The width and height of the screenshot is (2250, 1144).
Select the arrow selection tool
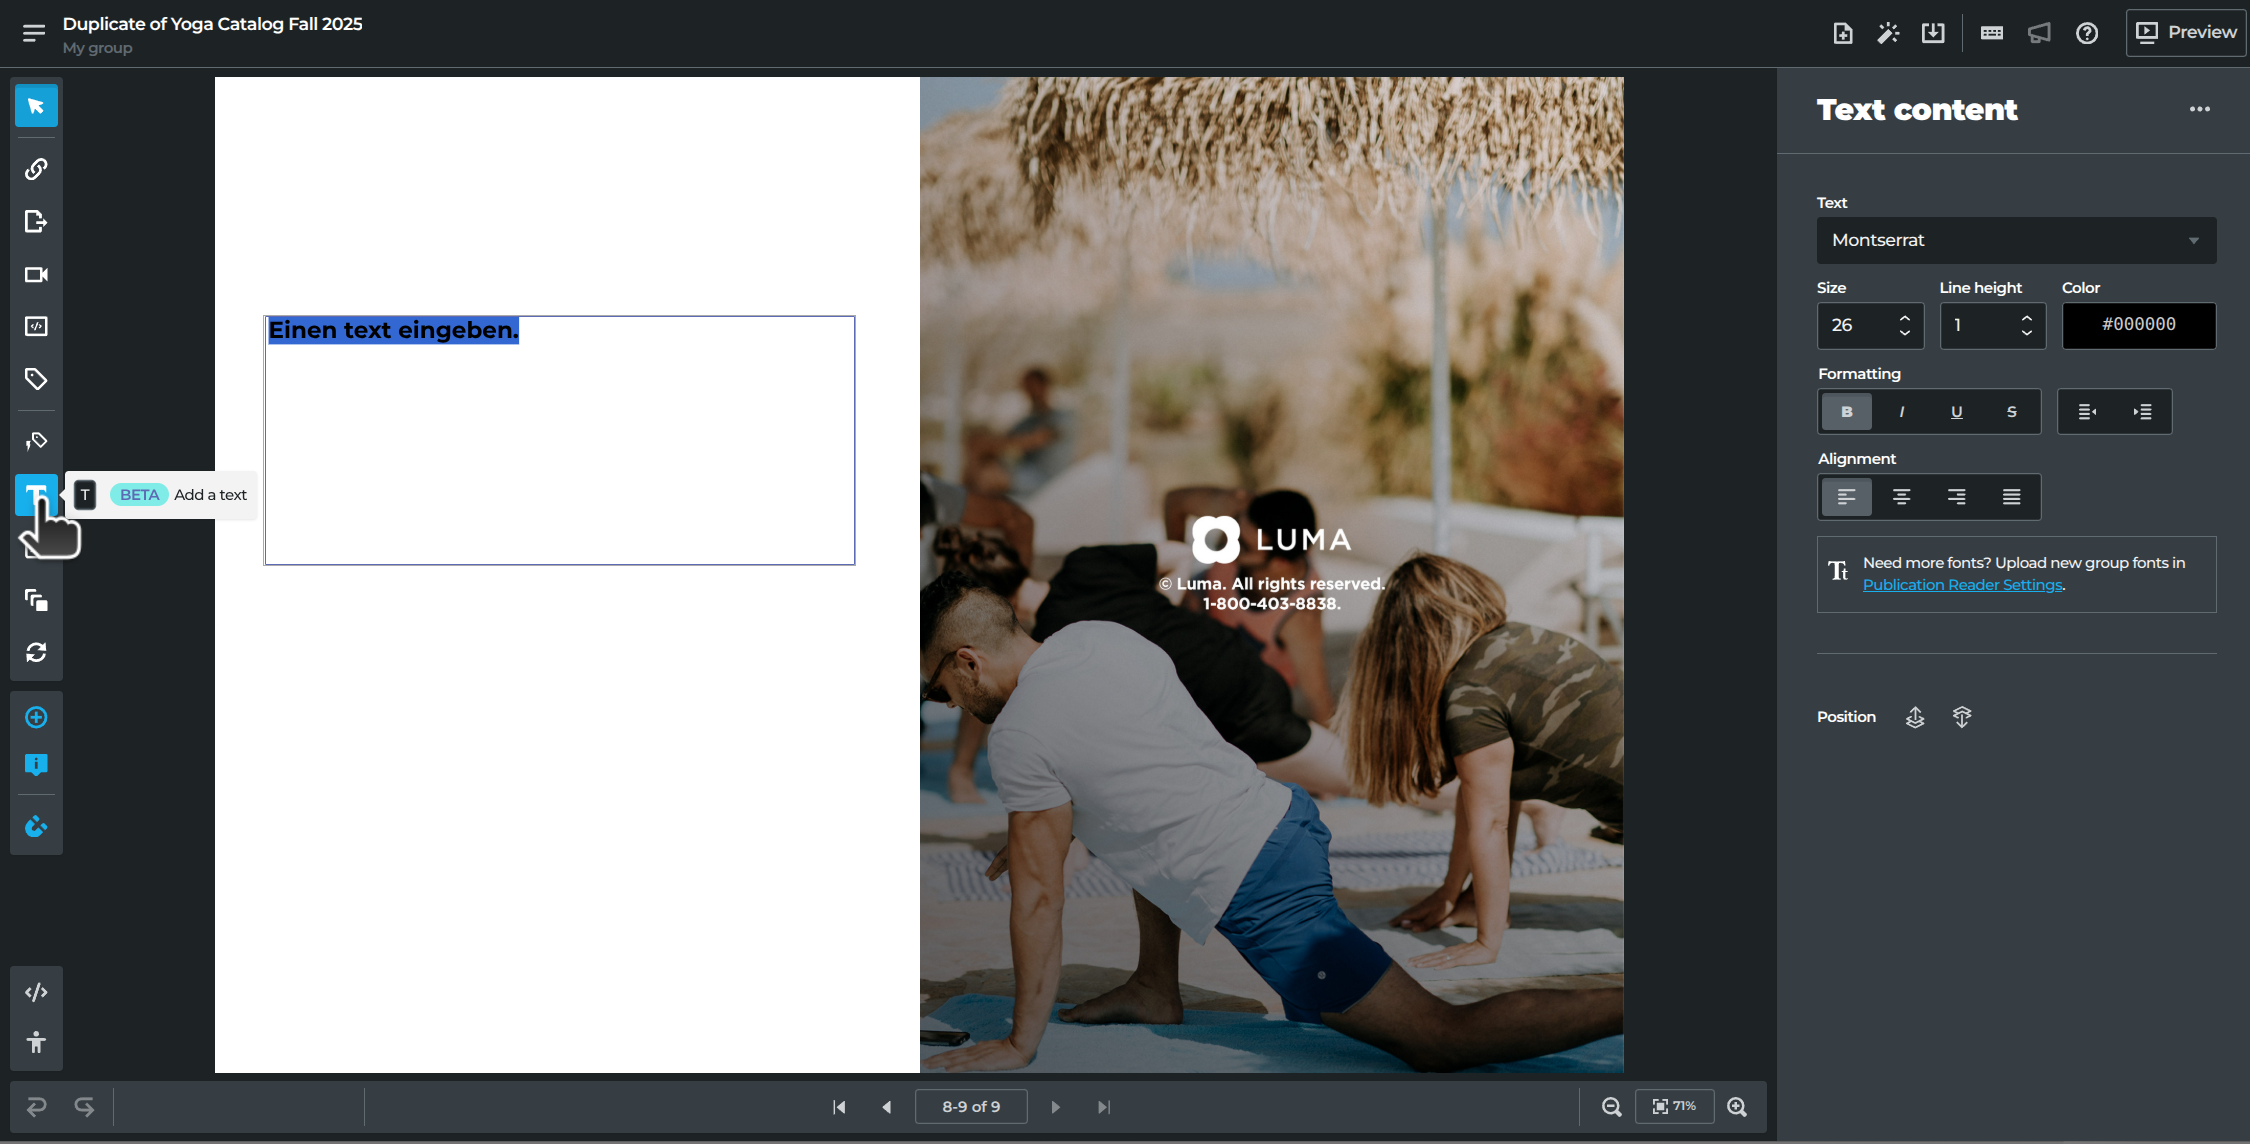(36, 106)
